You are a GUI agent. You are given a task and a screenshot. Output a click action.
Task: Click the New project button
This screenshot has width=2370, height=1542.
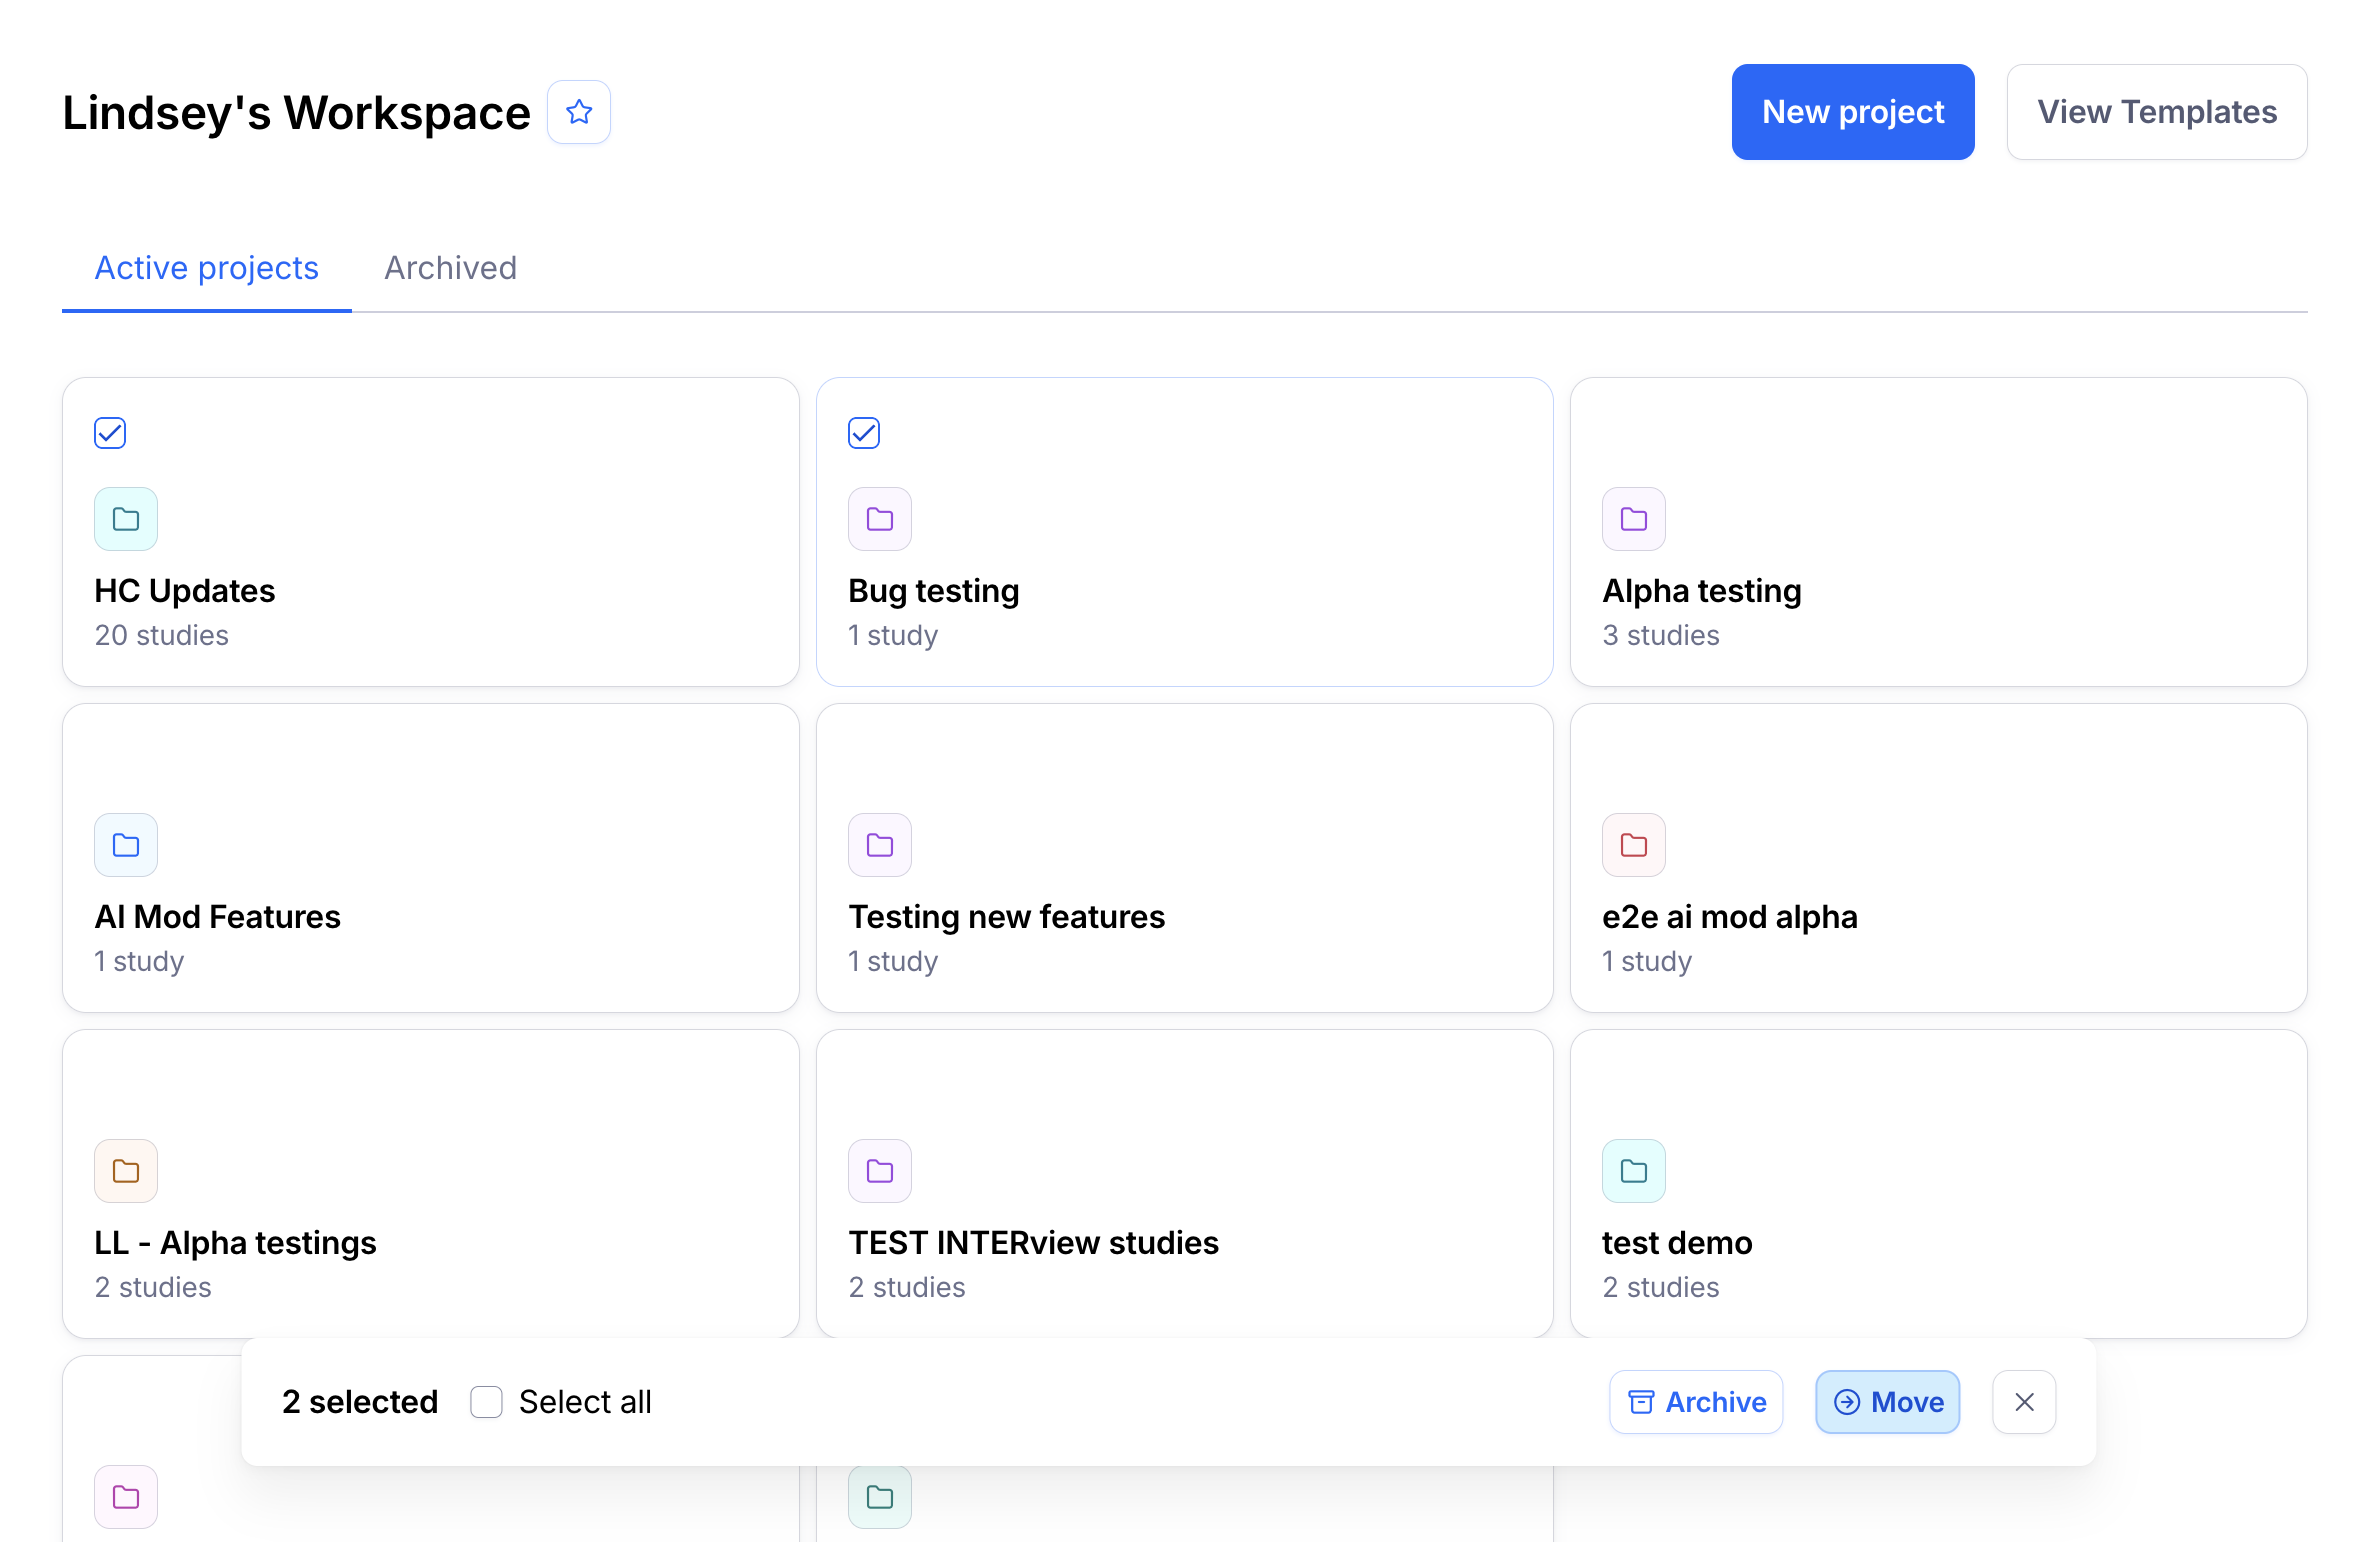pyautogui.click(x=1853, y=112)
